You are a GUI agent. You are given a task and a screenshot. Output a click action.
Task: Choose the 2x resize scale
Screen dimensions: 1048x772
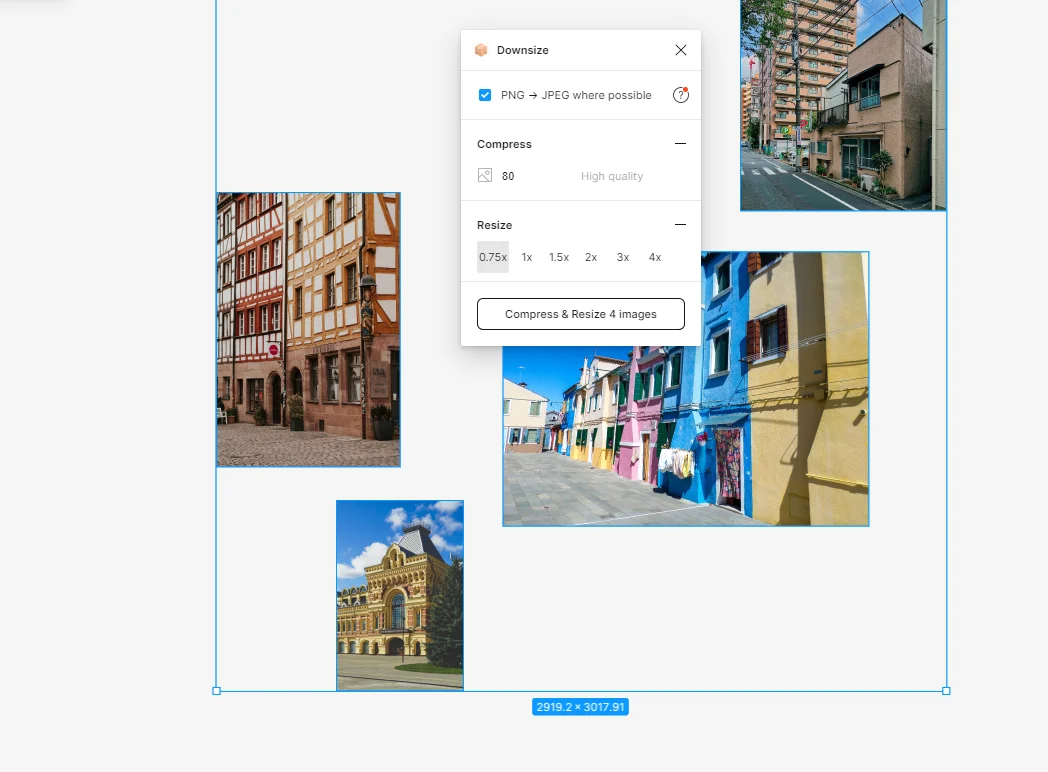point(591,257)
